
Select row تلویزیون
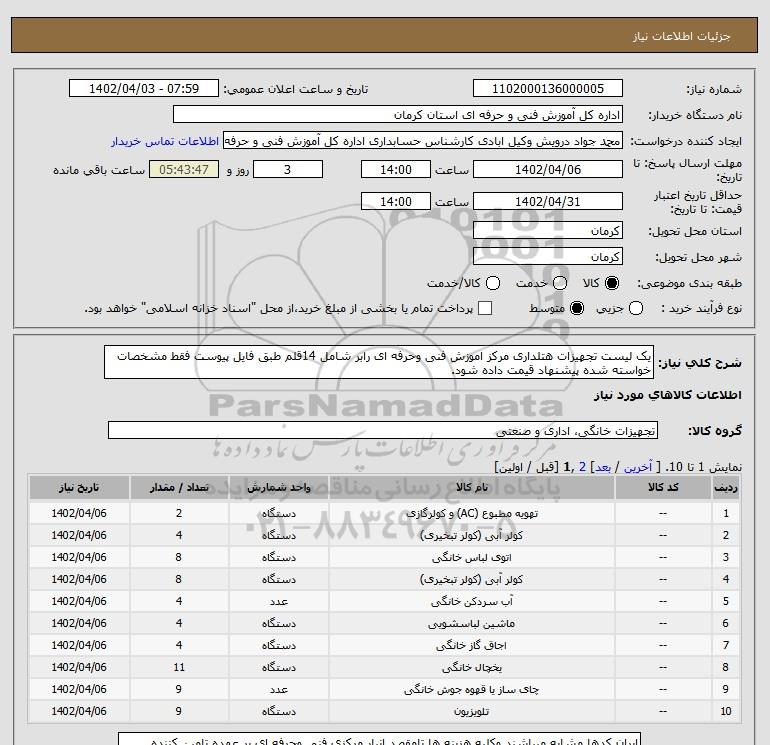[x=384, y=712]
